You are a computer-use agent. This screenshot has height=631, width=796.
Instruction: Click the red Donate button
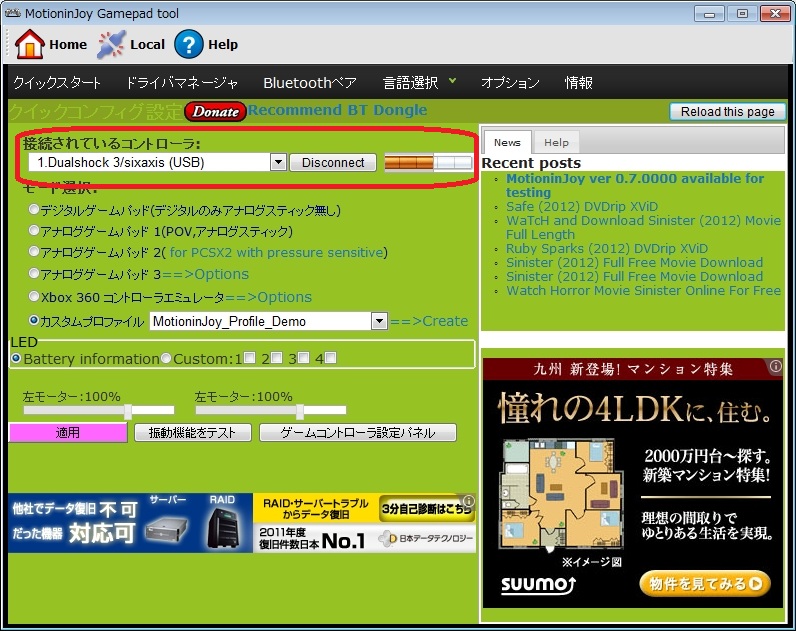coord(215,112)
